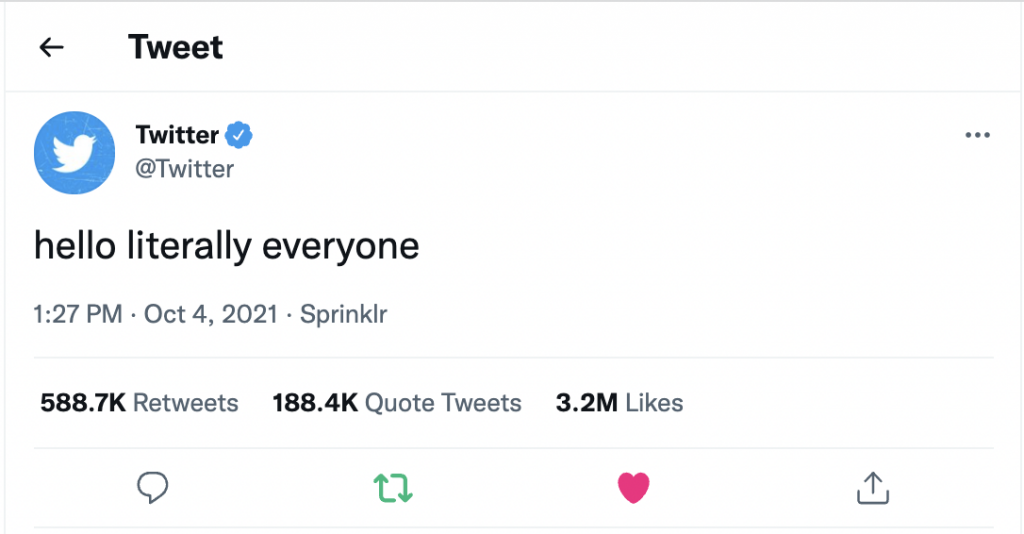
Task: Click the bold 3.2M count
Action: tap(586, 403)
